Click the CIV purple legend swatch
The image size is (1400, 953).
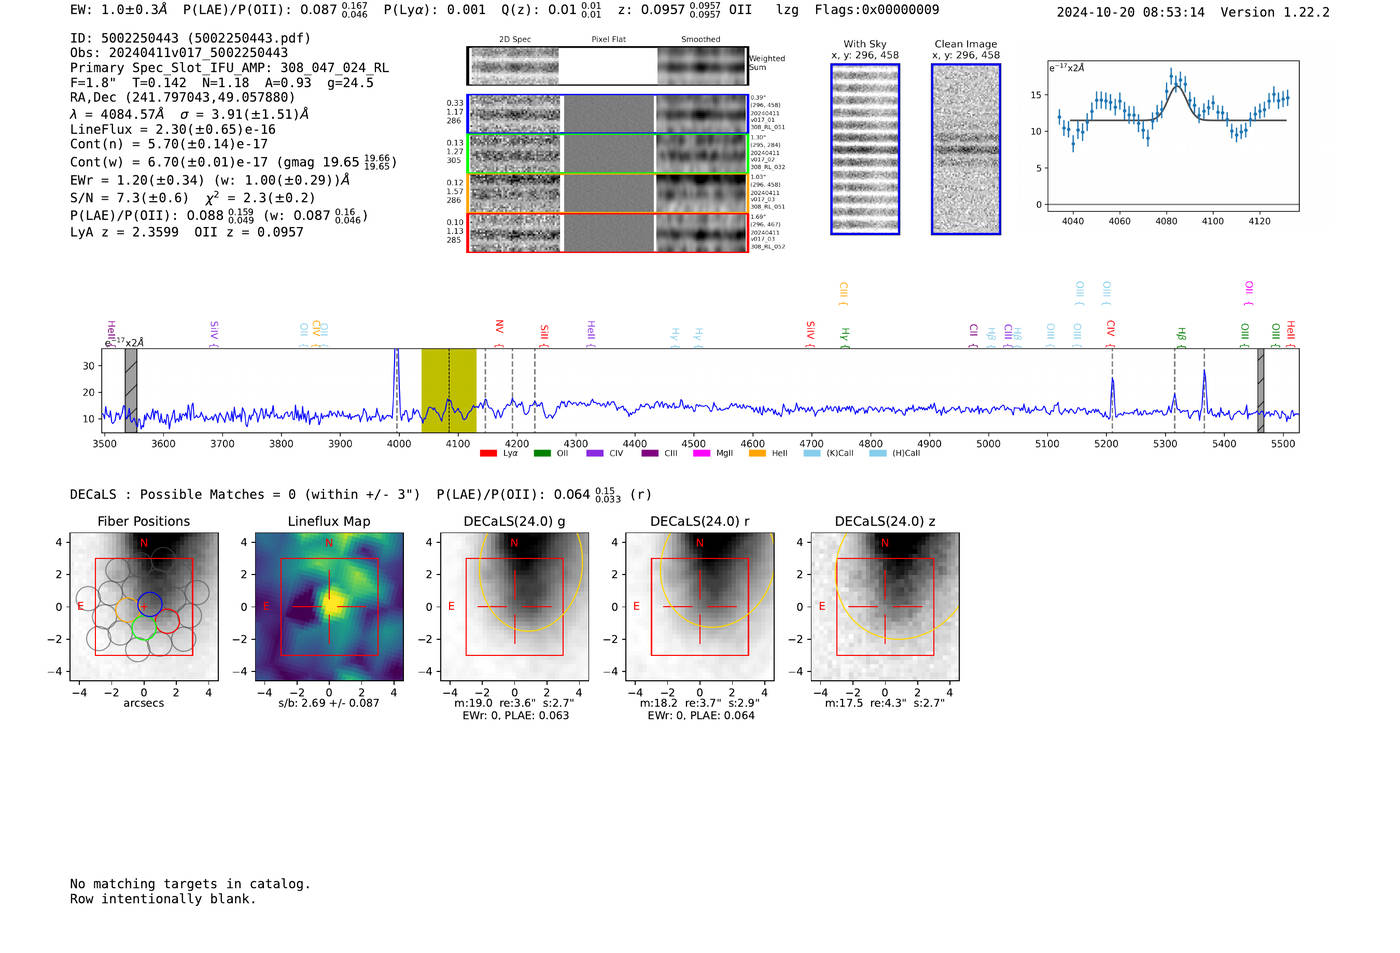point(595,454)
